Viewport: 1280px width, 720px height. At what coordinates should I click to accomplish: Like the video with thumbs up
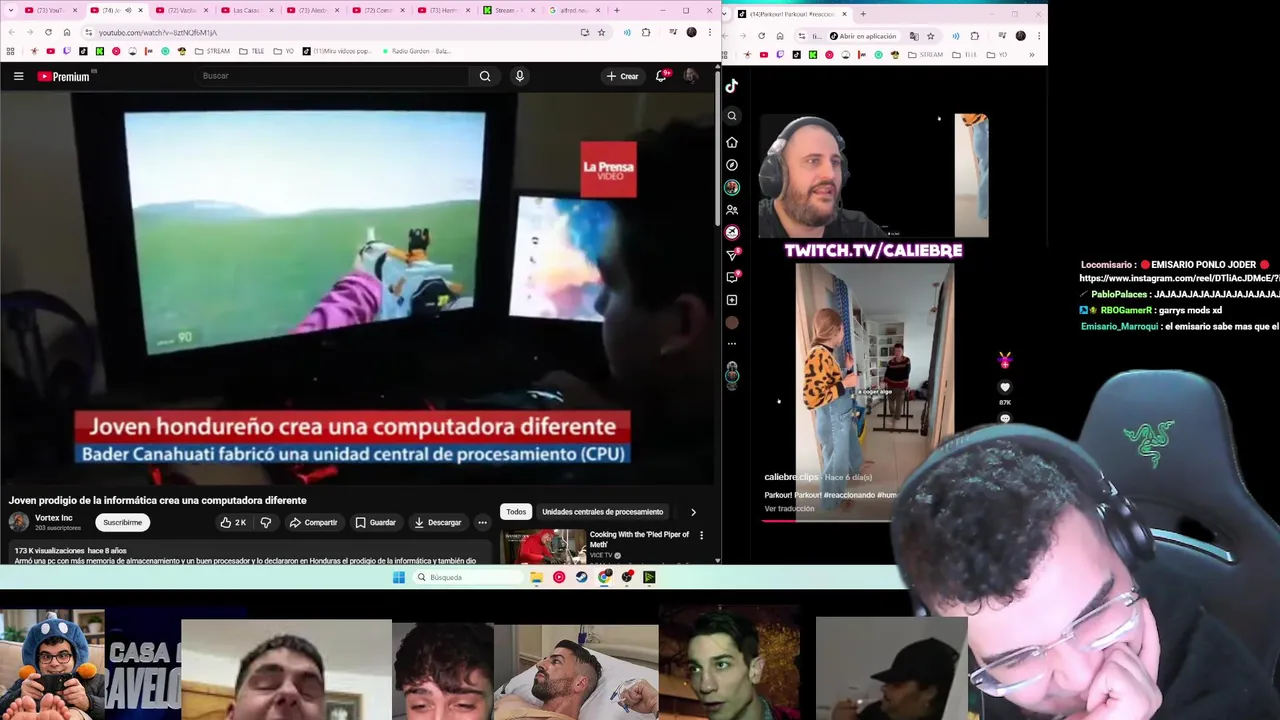(x=233, y=522)
